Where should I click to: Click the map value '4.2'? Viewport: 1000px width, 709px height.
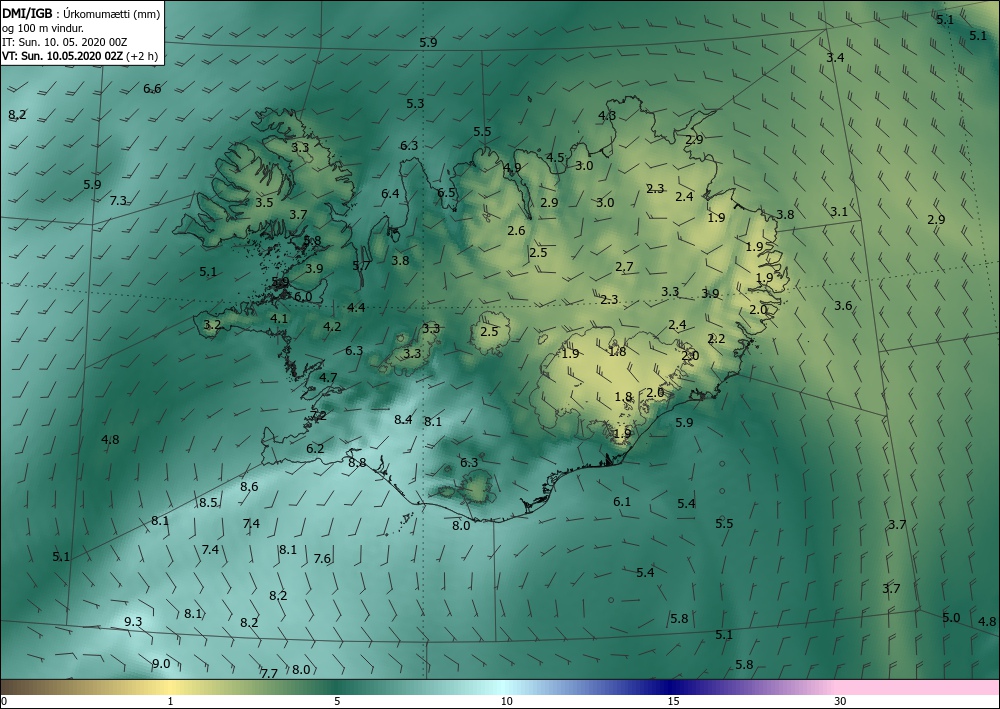332,326
